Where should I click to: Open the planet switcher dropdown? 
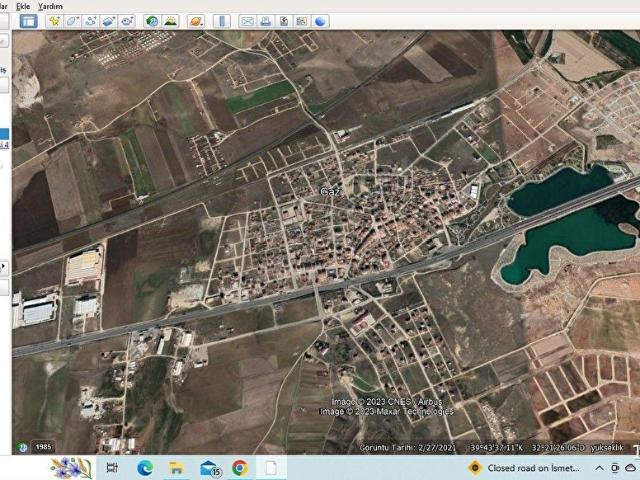[196, 21]
